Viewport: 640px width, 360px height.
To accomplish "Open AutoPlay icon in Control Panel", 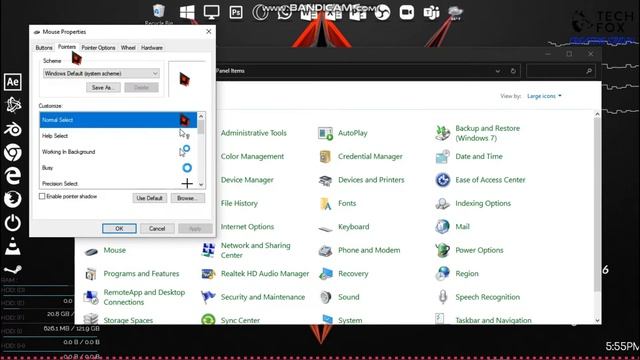I will (325, 133).
